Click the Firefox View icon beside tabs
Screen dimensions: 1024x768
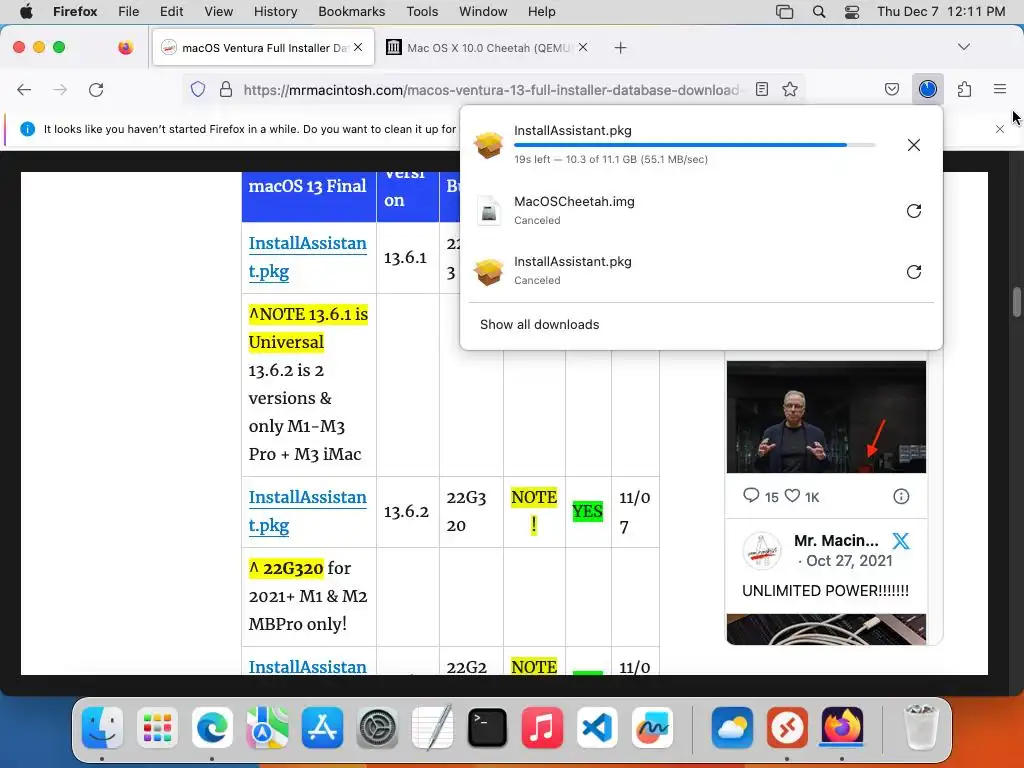pyautogui.click(x=125, y=47)
